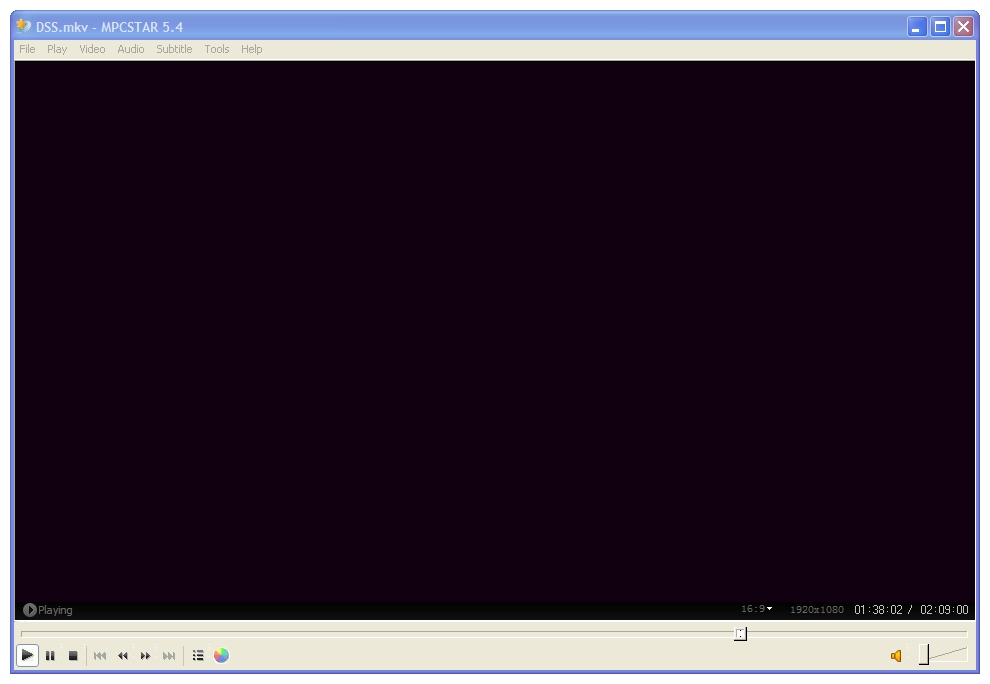Screen dimensions: 990x684
Task: Expand the 16:9 aspect ratio dropdown
Action: coord(756,609)
